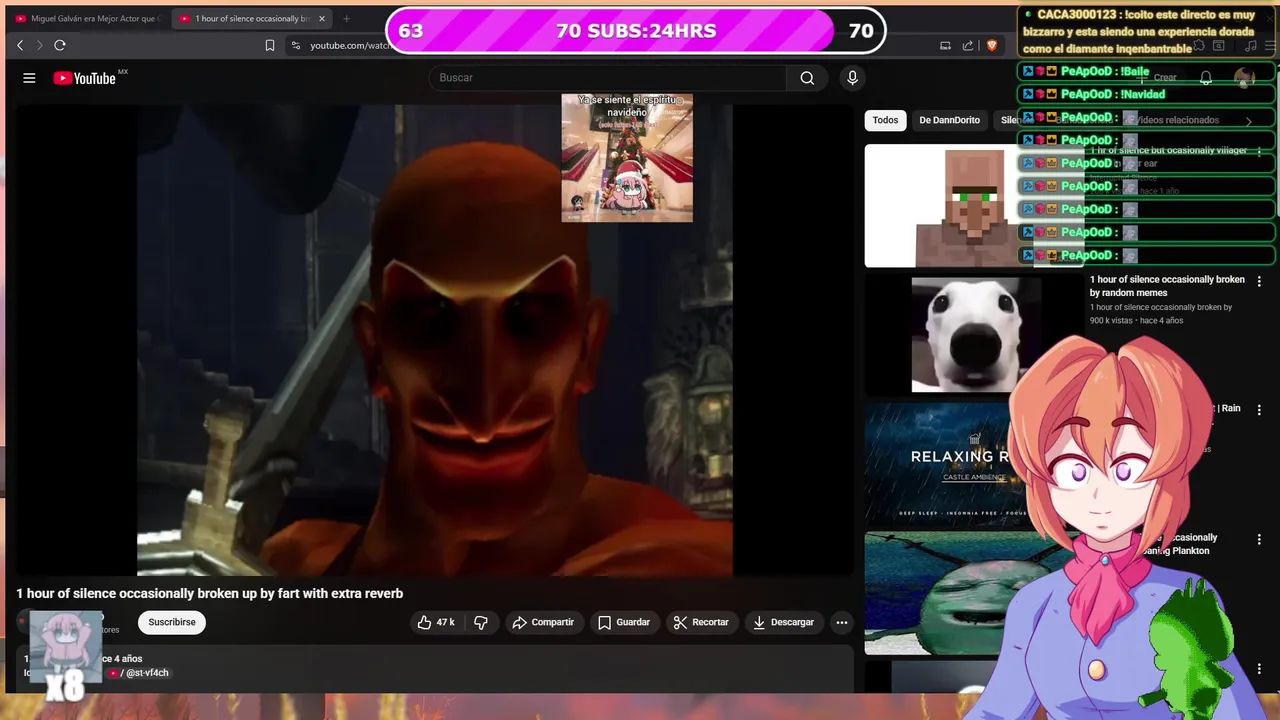Open more actions three-dot menu under video

(x=842, y=622)
